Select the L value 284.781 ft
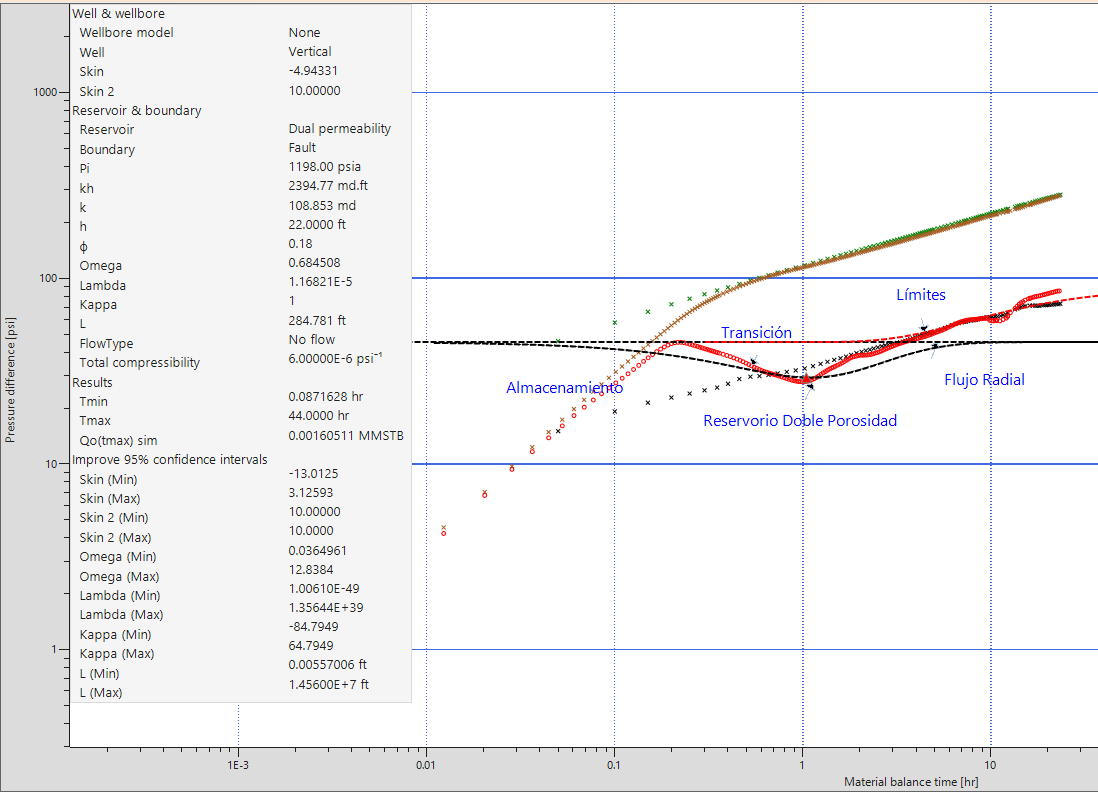The width and height of the screenshot is (1098, 792). tap(317, 322)
